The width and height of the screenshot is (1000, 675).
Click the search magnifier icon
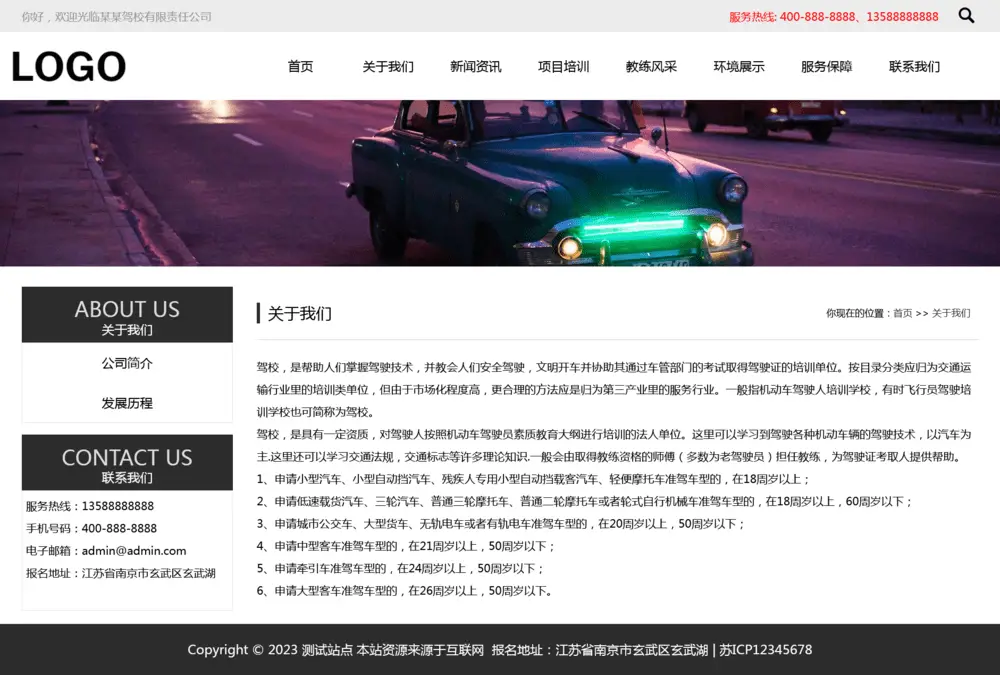965,16
